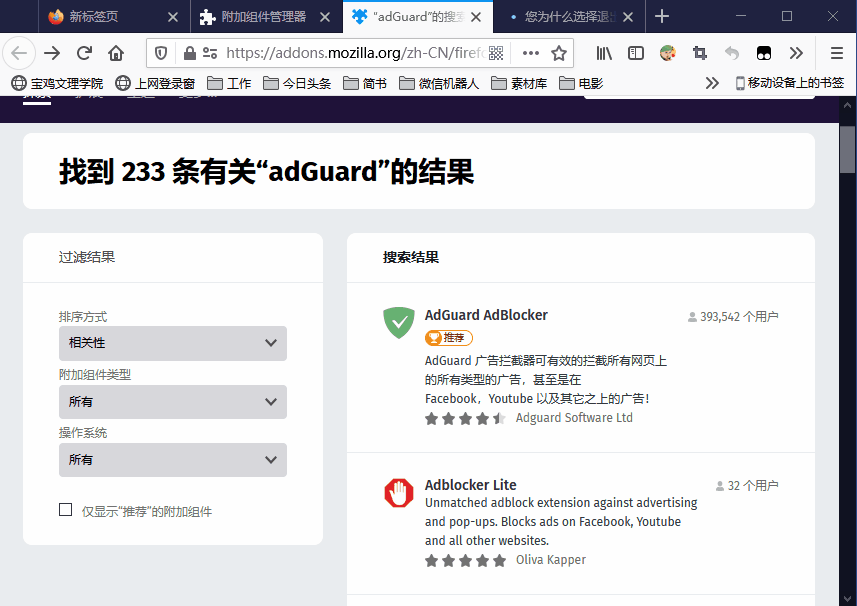Show more toolbar tools overflow

796,53
